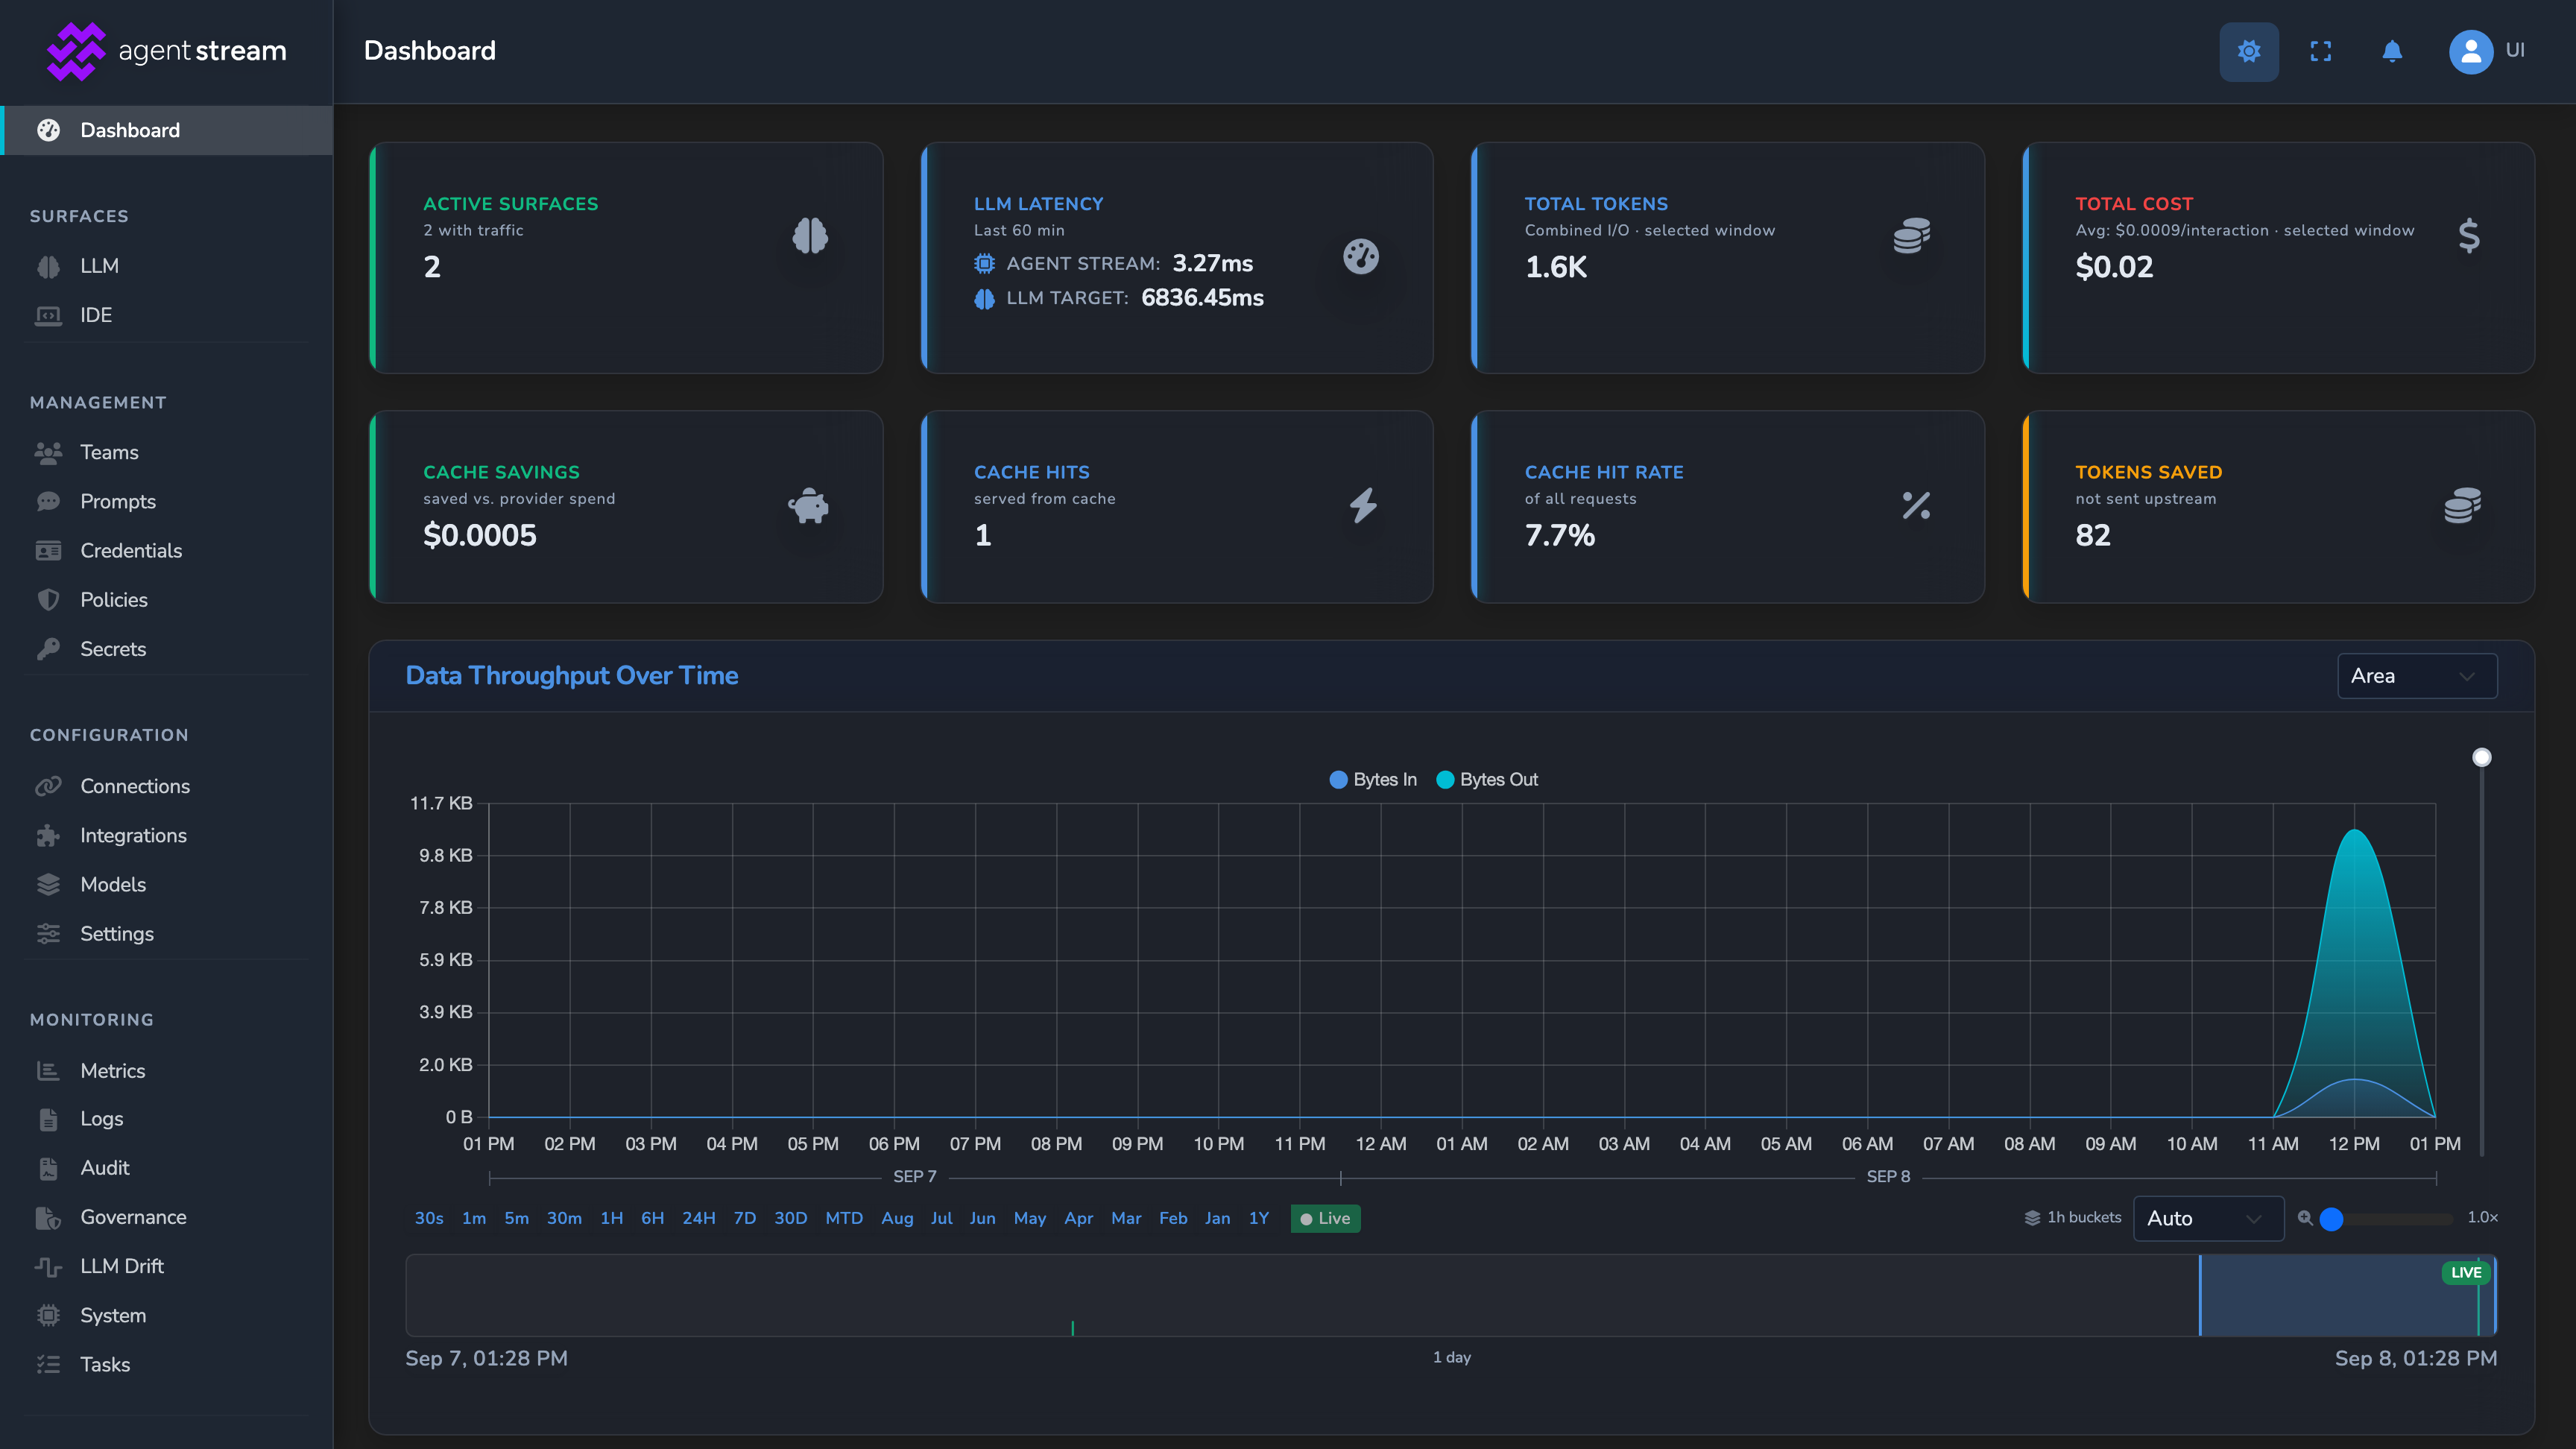2576x1449 pixels.
Task: Click the green marker in timeline navigator
Action: [1072, 1328]
